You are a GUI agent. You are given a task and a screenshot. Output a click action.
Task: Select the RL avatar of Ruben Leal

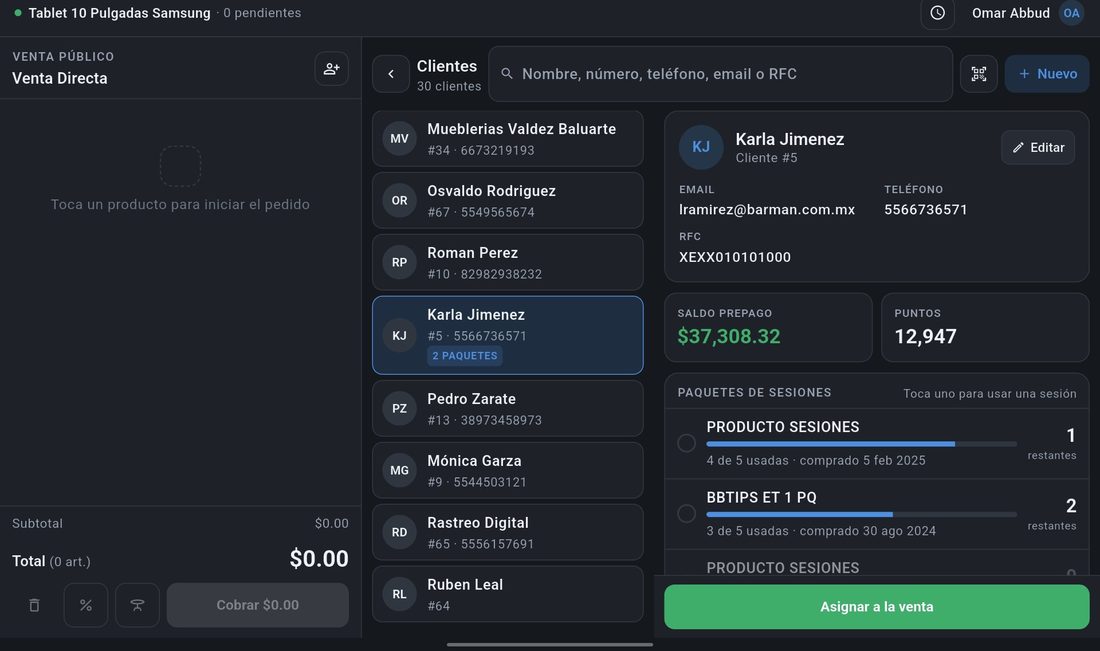(399, 593)
